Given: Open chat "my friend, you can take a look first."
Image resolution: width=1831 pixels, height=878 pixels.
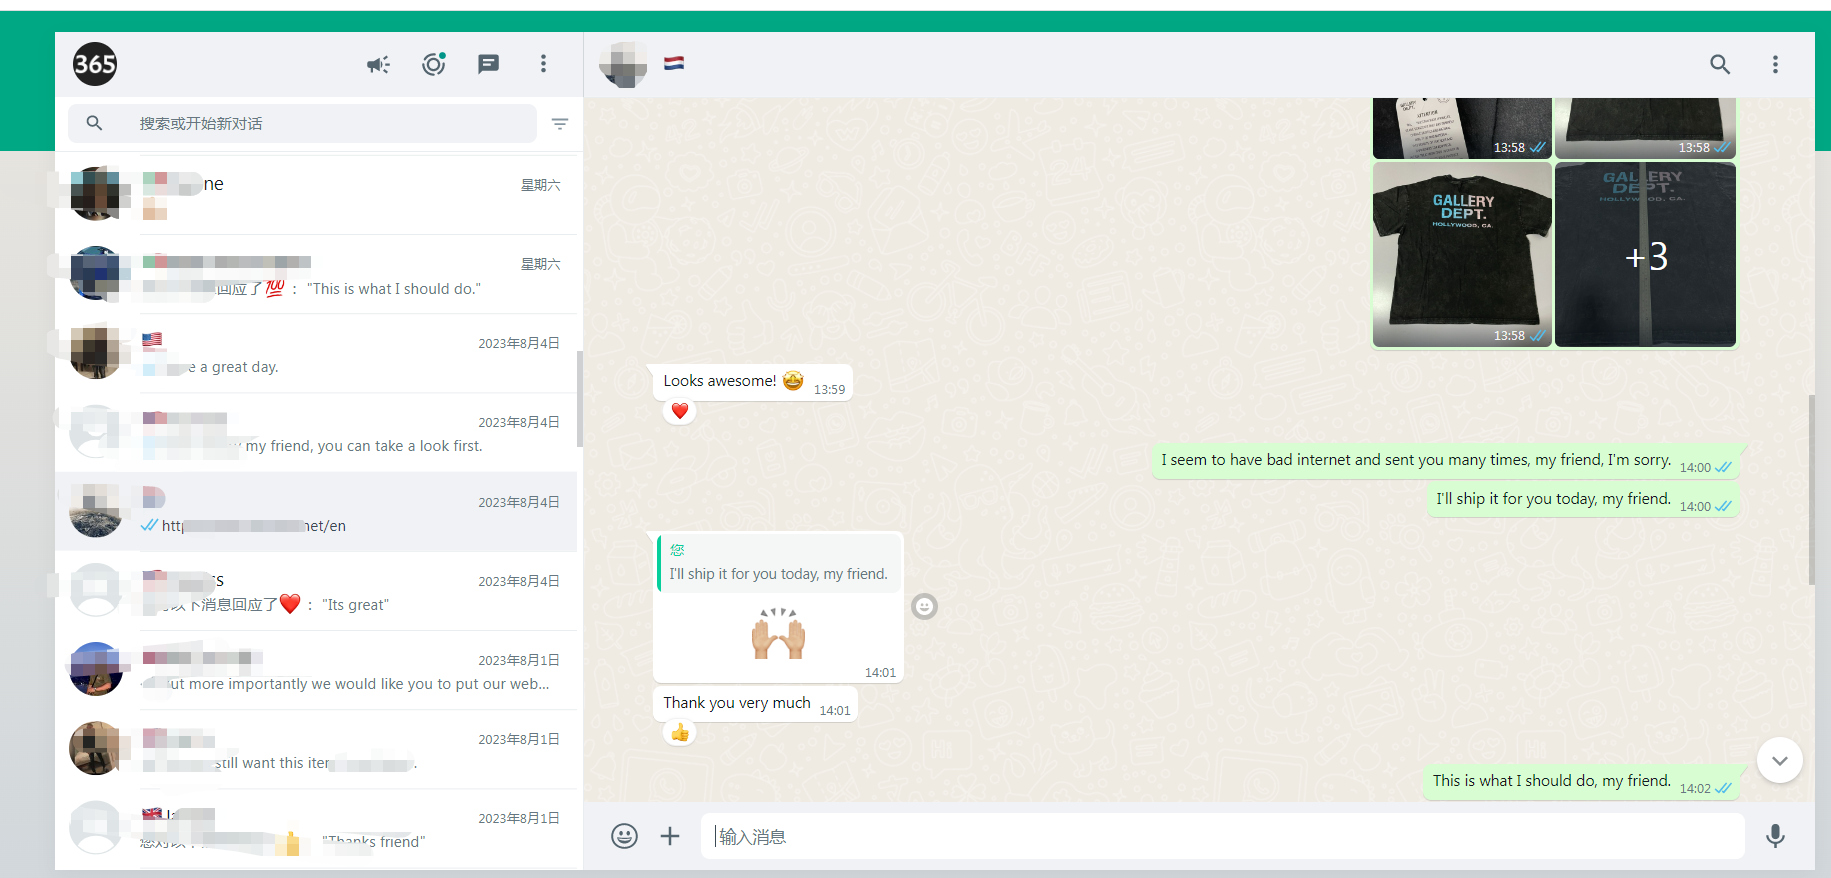Looking at the screenshot, I should click(316, 432).
